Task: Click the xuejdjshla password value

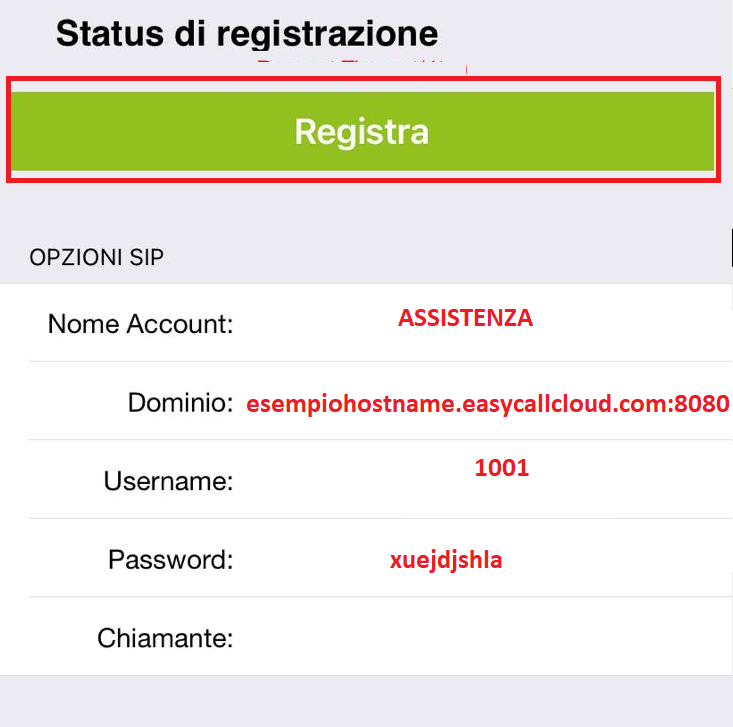Action: click(446, 560)
